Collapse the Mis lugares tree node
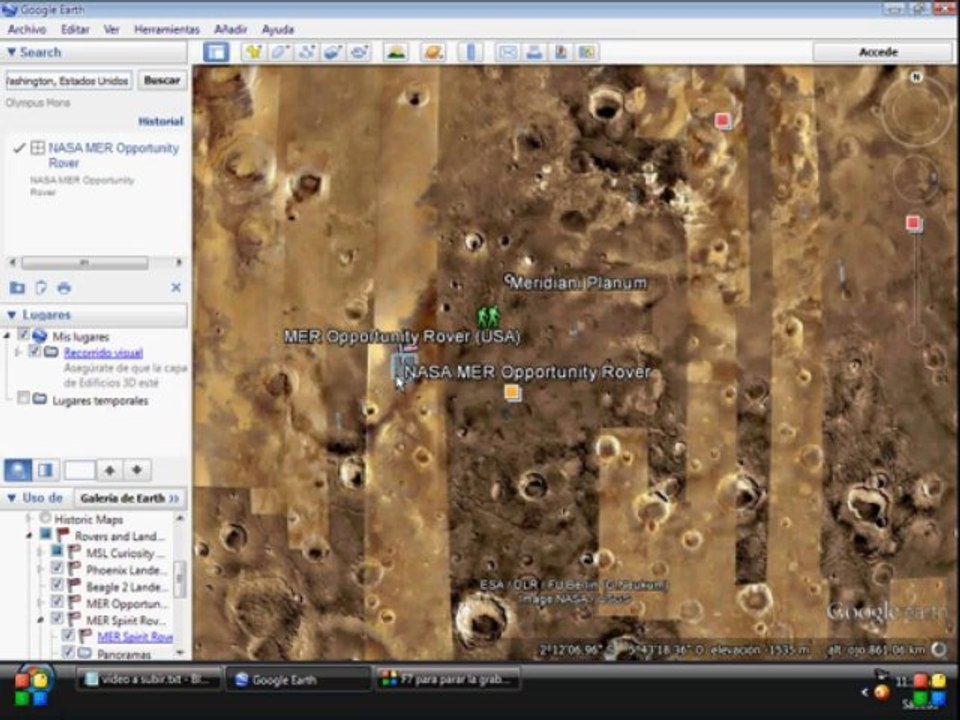Viewport: 960px width, 720px height. pos(7,336)
